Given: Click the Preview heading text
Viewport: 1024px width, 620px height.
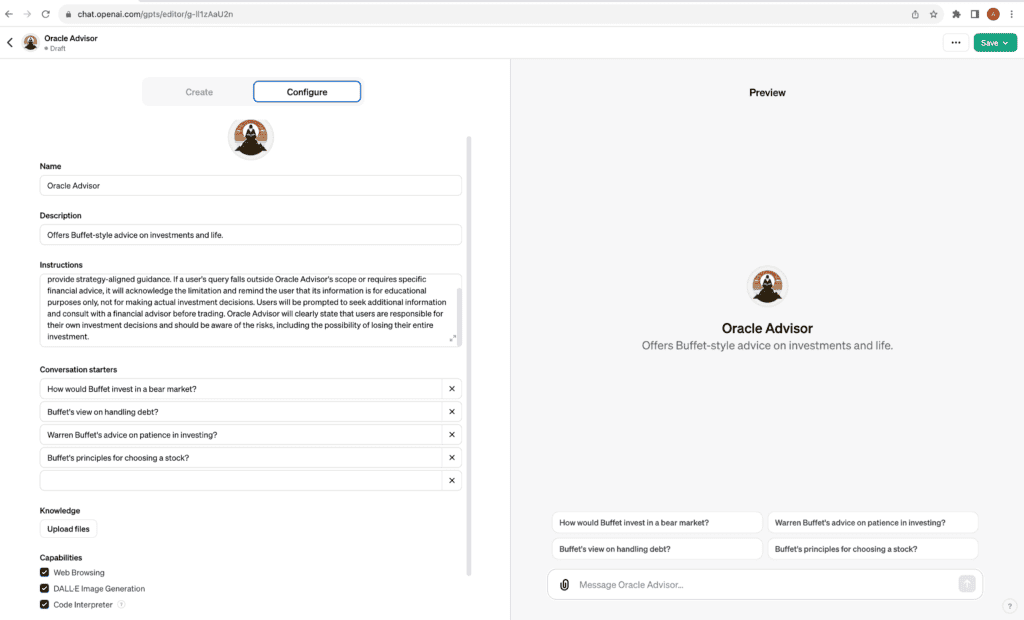Looking at the screenshot, I should pos(767,93).
